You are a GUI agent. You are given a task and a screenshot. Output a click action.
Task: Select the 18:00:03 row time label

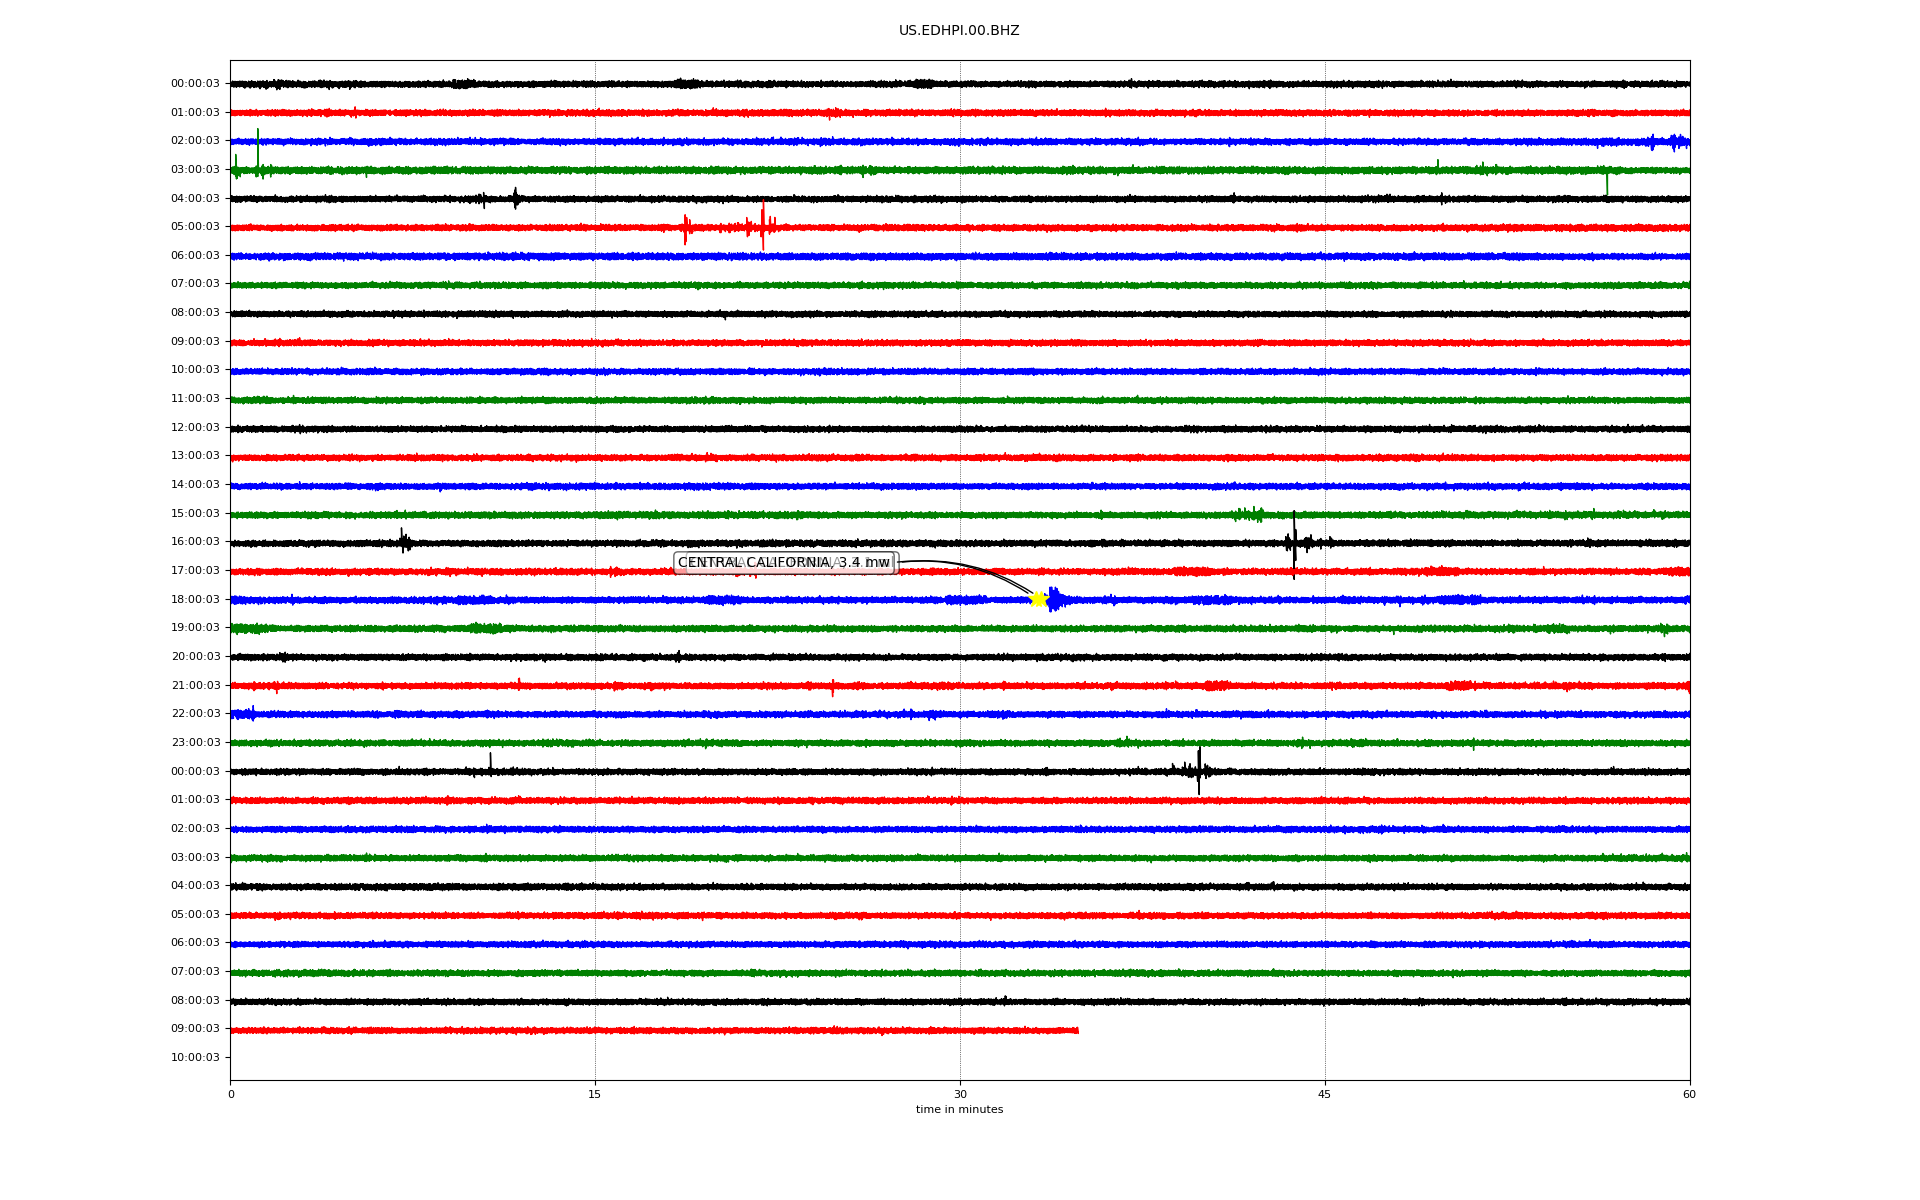[195, 600]
